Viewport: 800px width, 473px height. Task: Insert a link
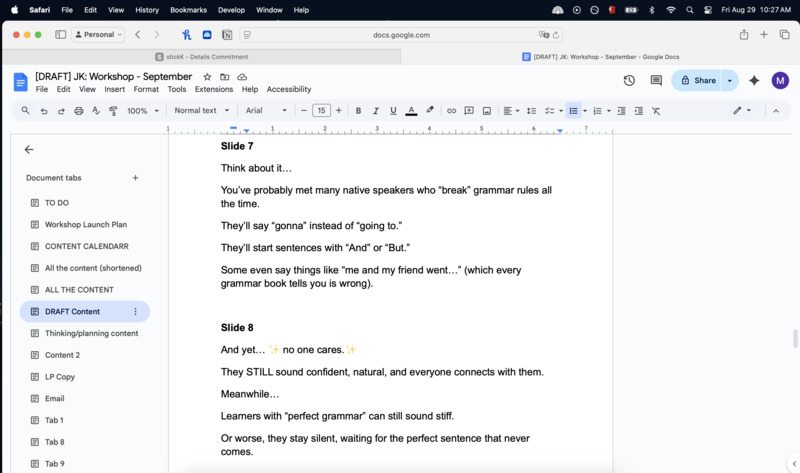pyautogui.click(x=452, y=111)
